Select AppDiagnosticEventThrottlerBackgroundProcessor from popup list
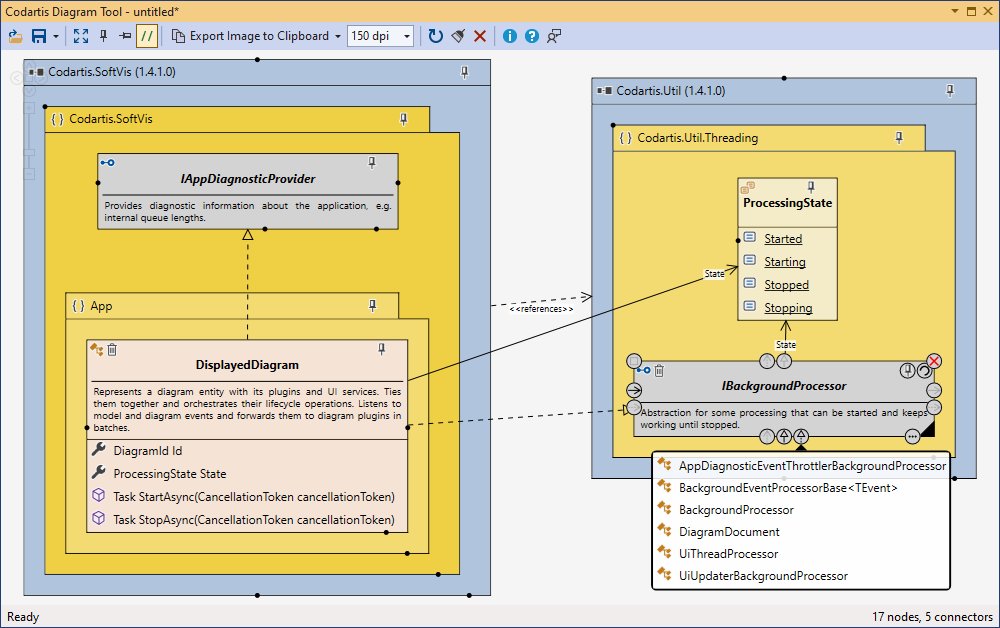 tap(801, 466)
